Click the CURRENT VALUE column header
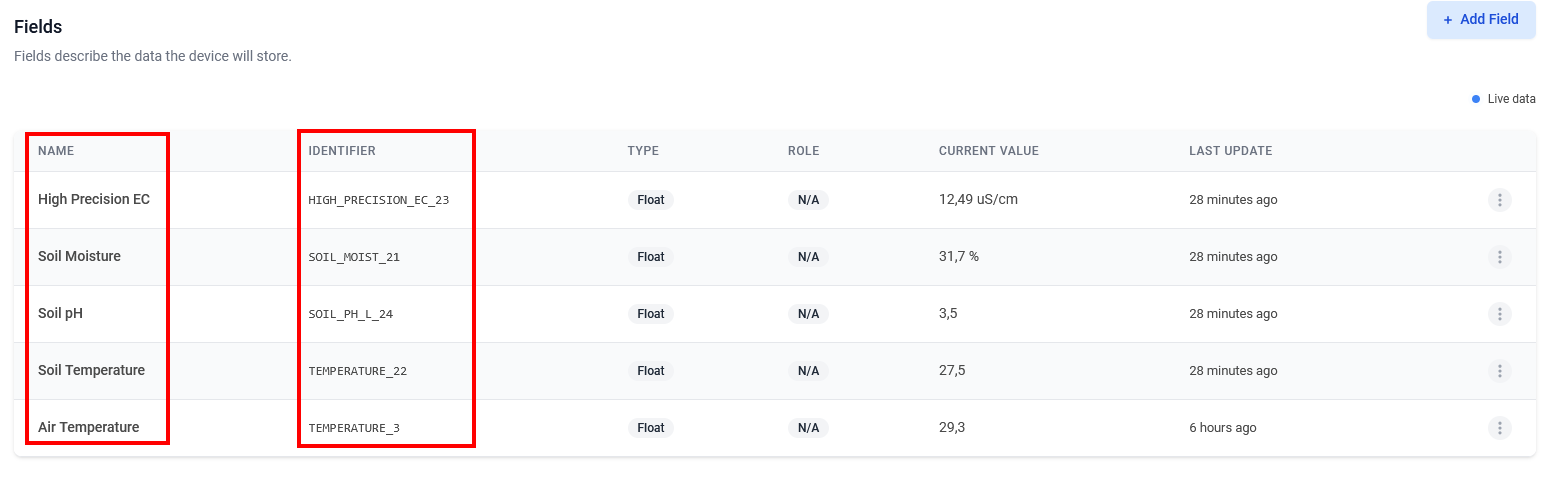1556x477 pixels. 989,151
